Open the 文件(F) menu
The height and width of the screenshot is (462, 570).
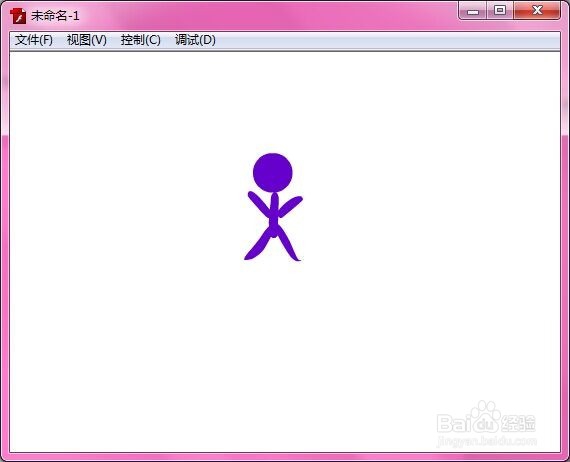[34, 40]
